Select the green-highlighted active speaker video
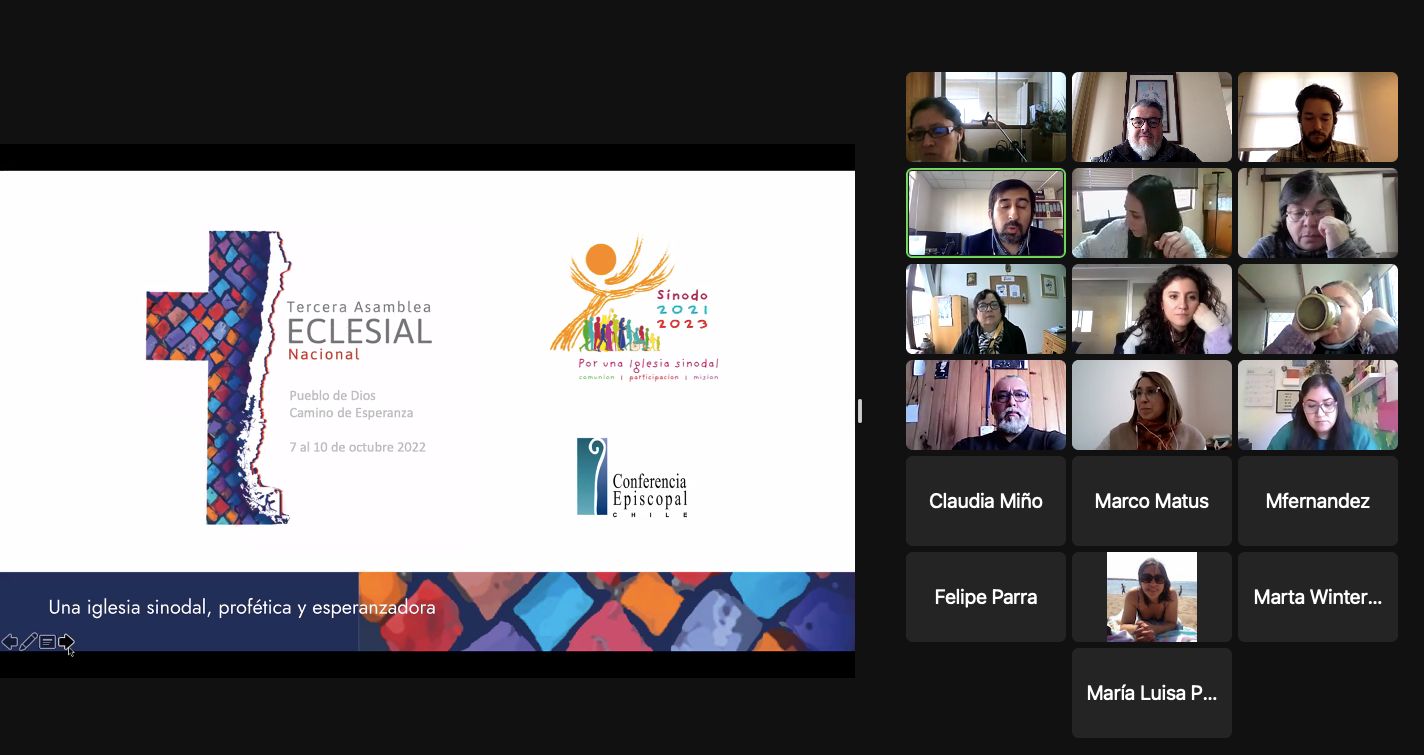 click(985, 213)
